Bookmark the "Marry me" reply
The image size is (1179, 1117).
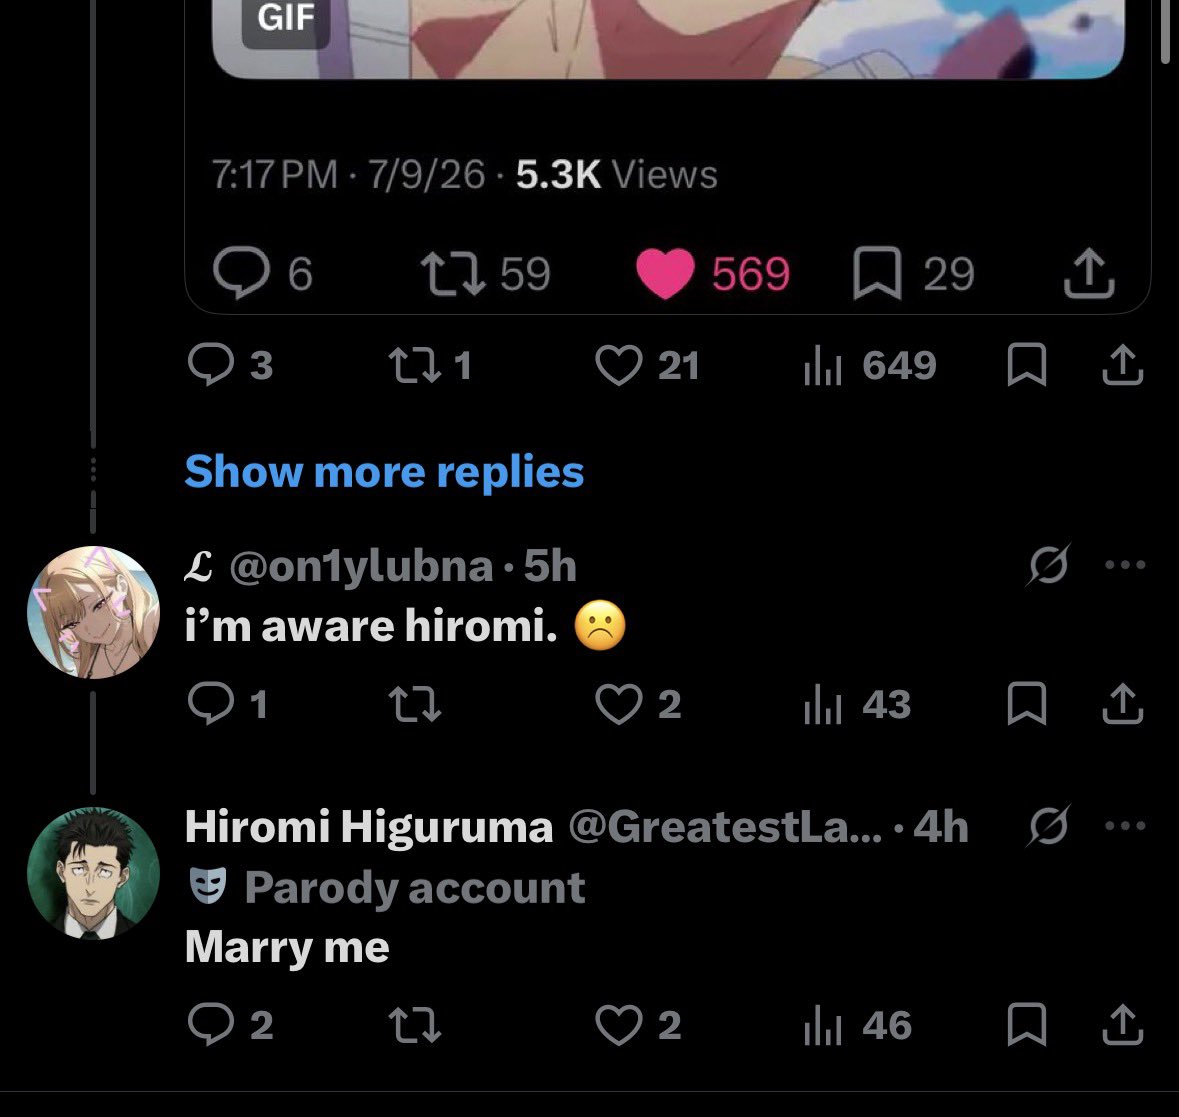pos(1026,1025)
